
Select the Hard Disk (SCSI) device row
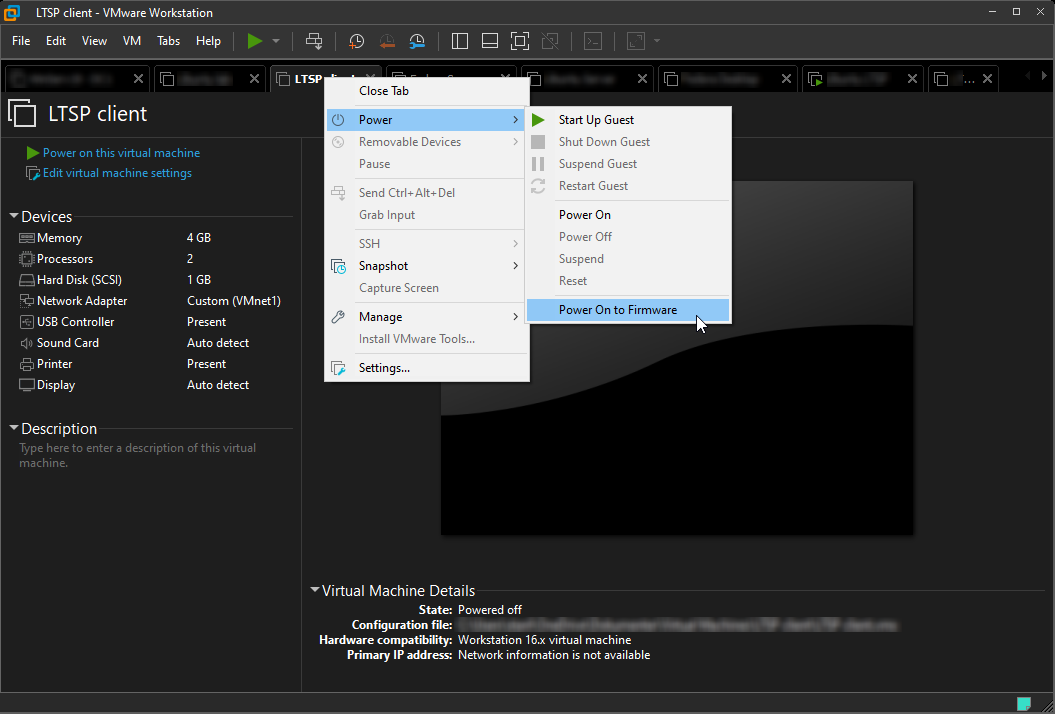coord(152,280)
